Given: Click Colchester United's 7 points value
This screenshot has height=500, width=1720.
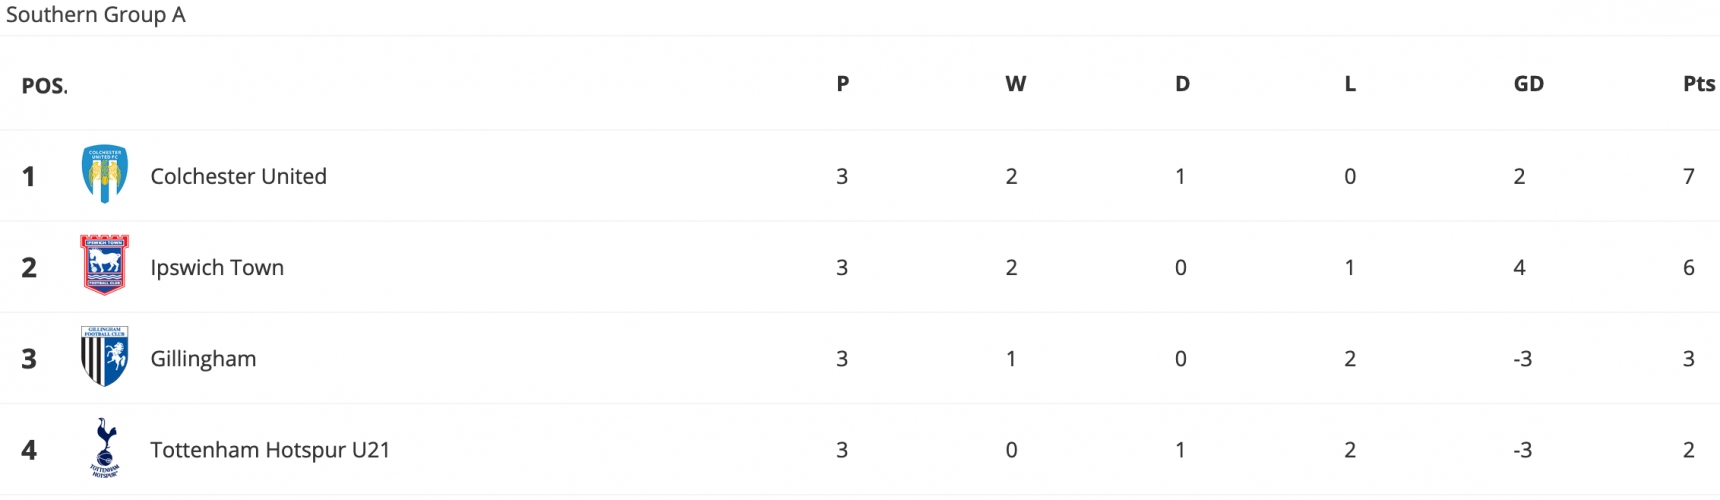Looking at the screenshot, I should [1689, 177].
